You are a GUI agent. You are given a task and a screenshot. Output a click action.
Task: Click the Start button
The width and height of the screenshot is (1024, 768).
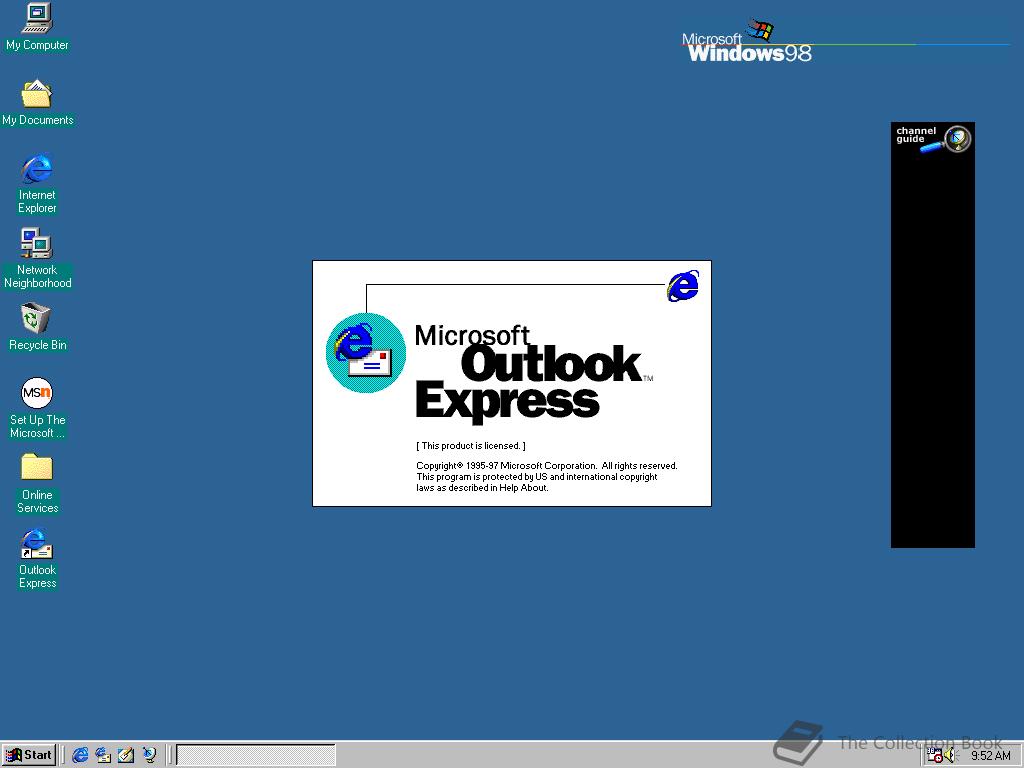[29, 755]
